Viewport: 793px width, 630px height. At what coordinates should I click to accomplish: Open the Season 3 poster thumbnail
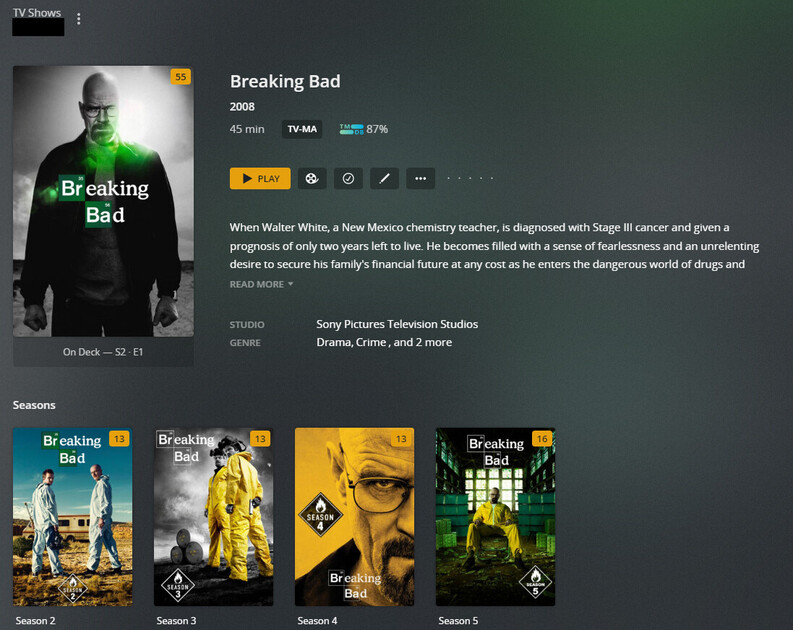[x=213, y=517]
